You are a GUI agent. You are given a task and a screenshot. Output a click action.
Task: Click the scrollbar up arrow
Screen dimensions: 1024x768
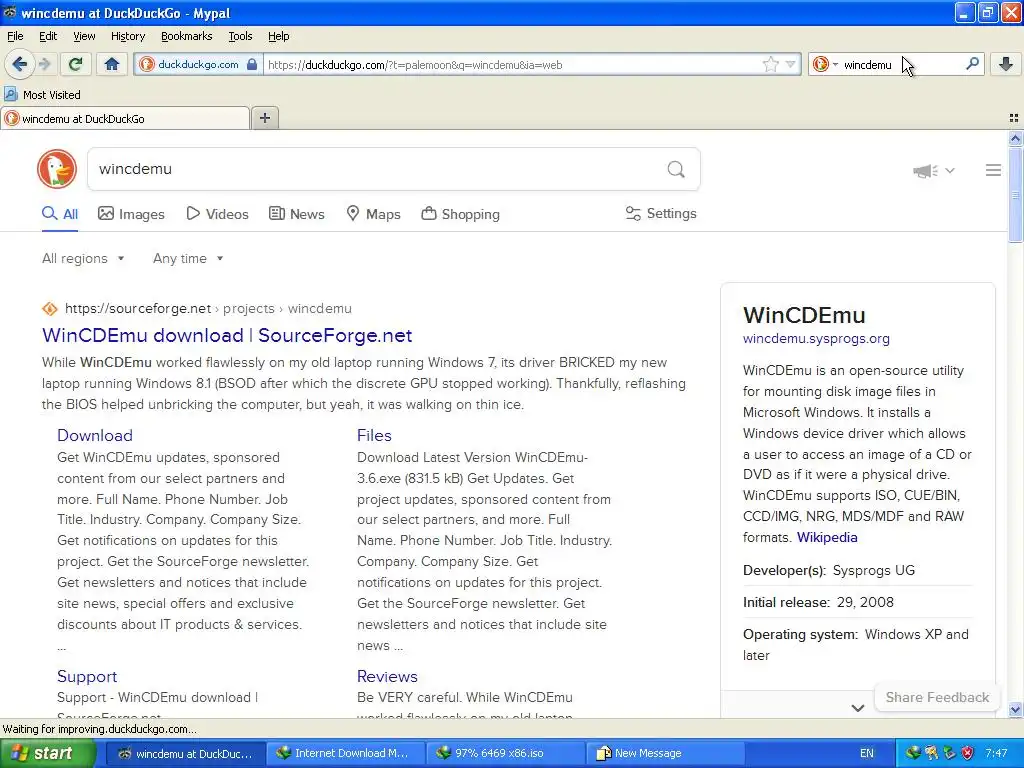[x=1015, y=138]
